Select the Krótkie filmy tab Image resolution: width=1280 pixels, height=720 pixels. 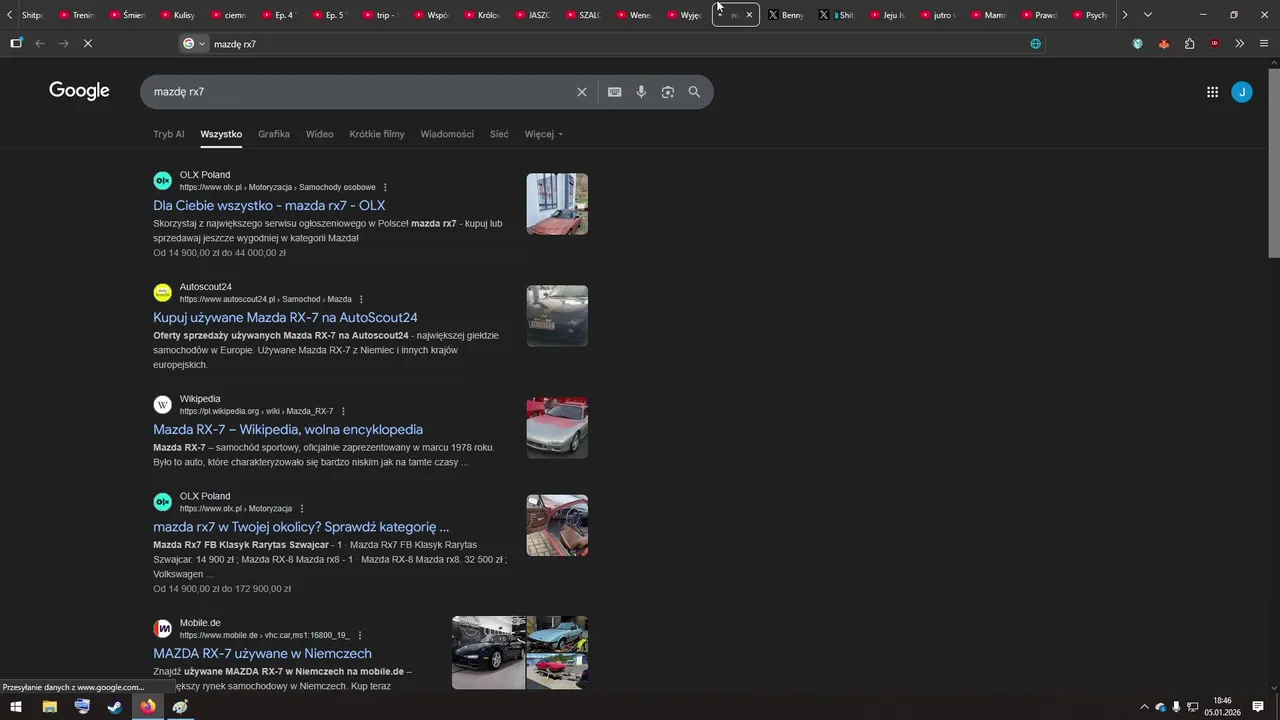coord(377,134)
